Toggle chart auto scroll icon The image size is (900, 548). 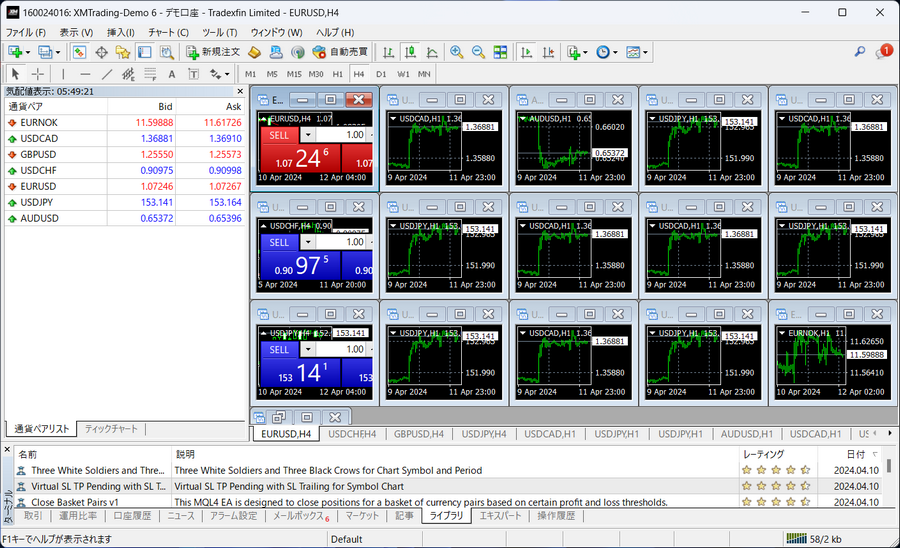(526, 52)
